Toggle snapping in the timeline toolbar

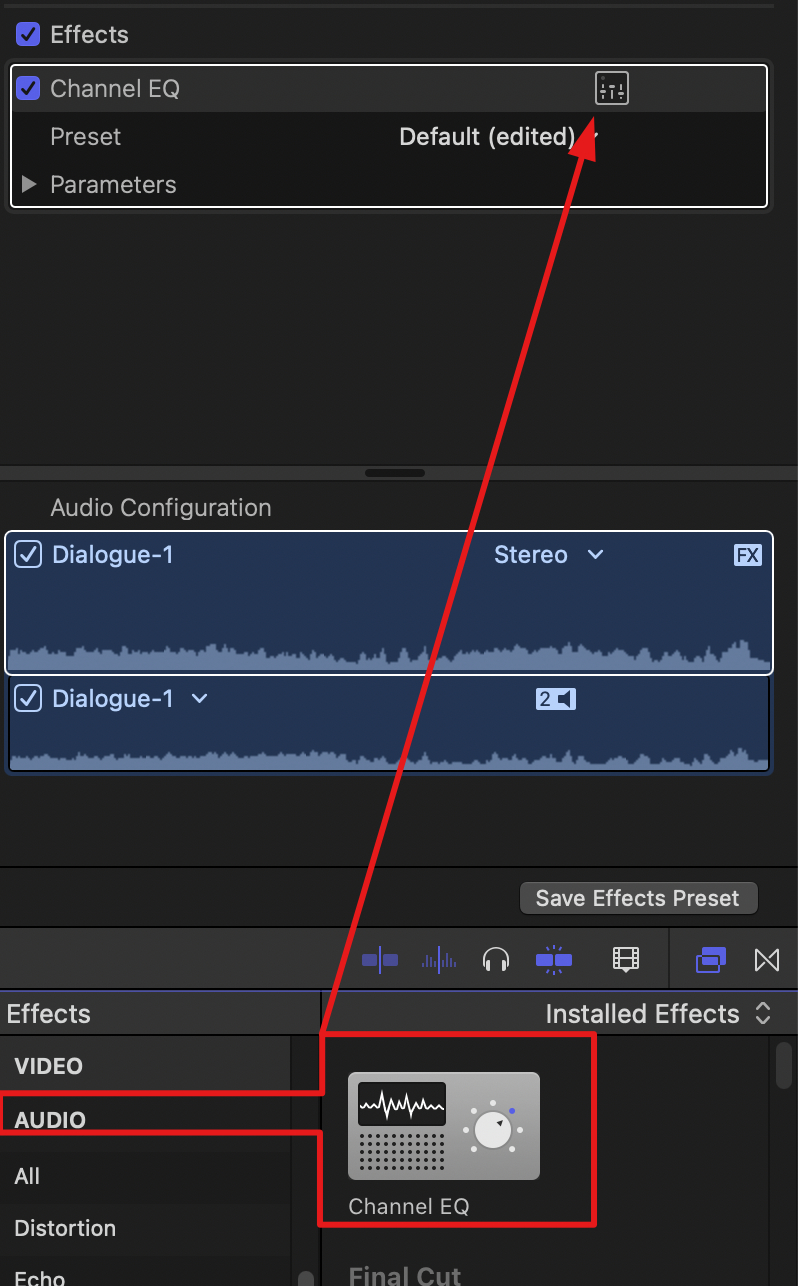tap(553, 960)
